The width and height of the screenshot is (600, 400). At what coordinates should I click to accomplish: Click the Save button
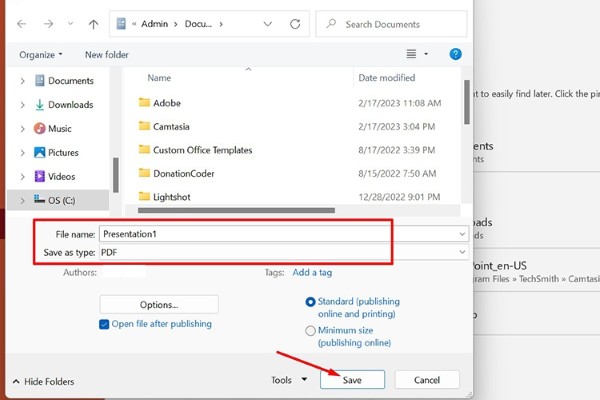tap(352, 380)
